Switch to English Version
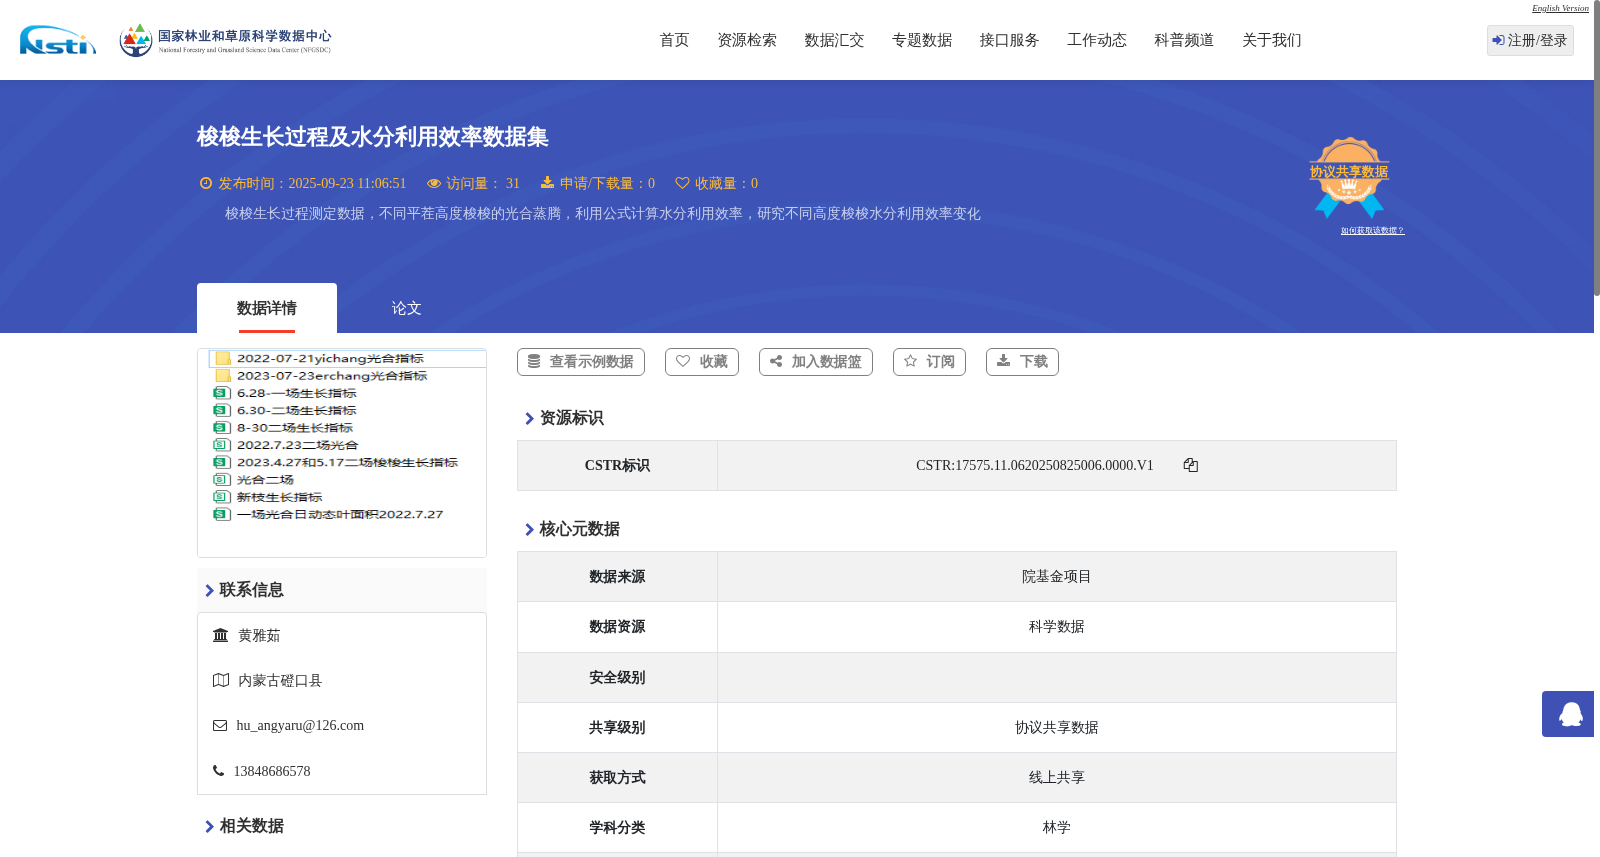The width and height of the screenshot is (1600, 857). click(1560, 8)
